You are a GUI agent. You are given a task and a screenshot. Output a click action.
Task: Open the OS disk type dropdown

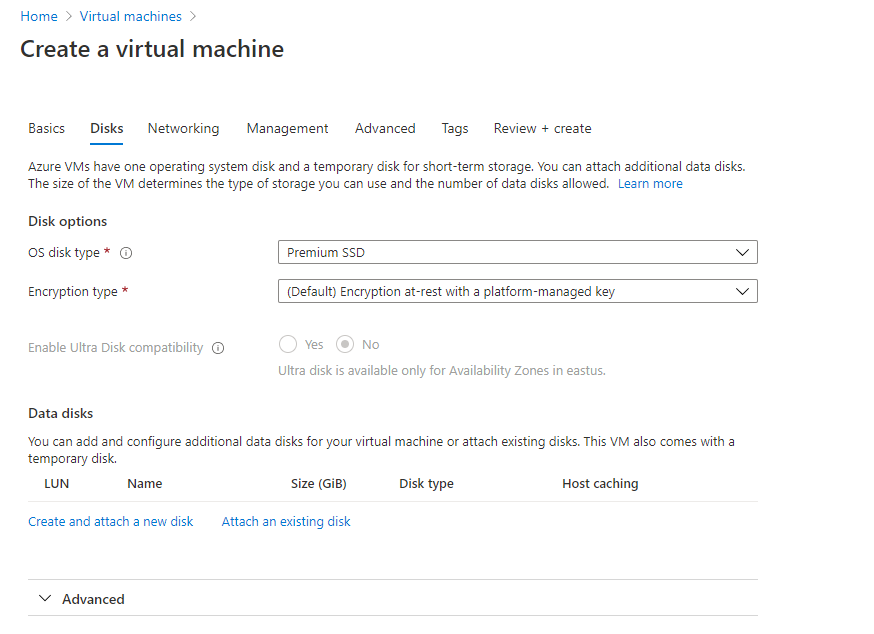pos(517,252)
